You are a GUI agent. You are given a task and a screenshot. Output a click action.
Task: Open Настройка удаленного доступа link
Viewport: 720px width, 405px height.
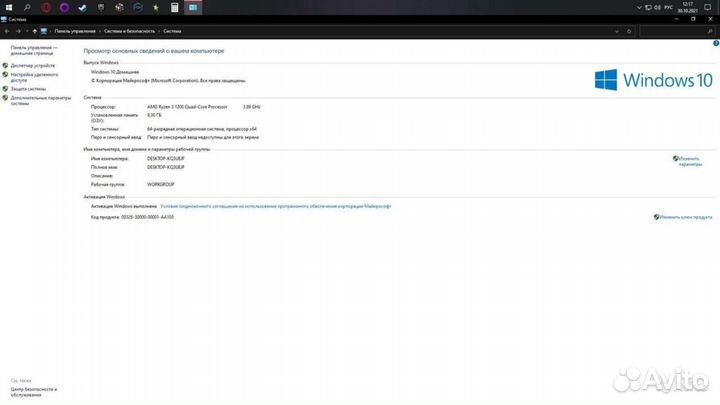tap(34, 77)
